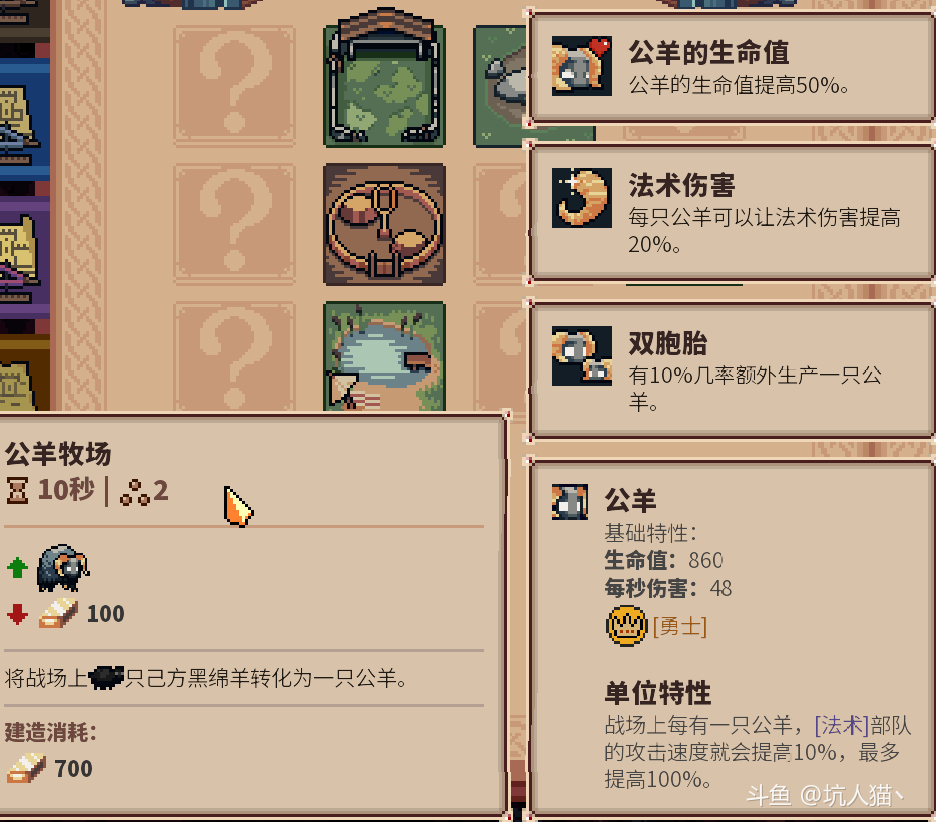Click the ram unit portrait icon
This screenshot has width=936, height=822.
click(569, 502)
